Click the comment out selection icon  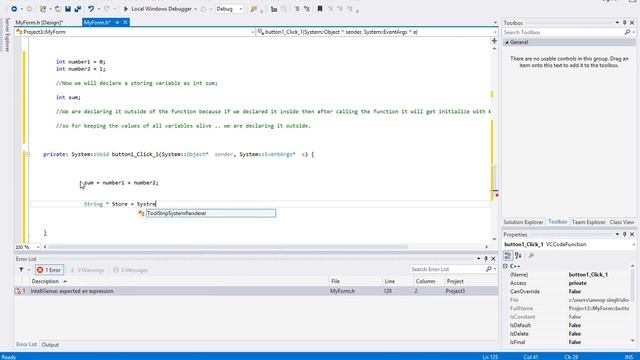297,9
